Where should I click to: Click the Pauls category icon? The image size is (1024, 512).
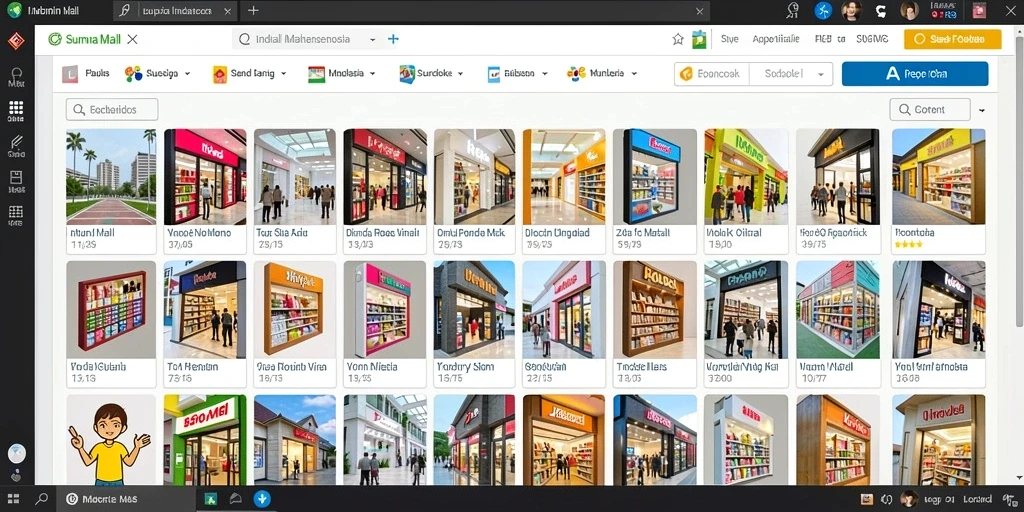click(x=70, y=74)
